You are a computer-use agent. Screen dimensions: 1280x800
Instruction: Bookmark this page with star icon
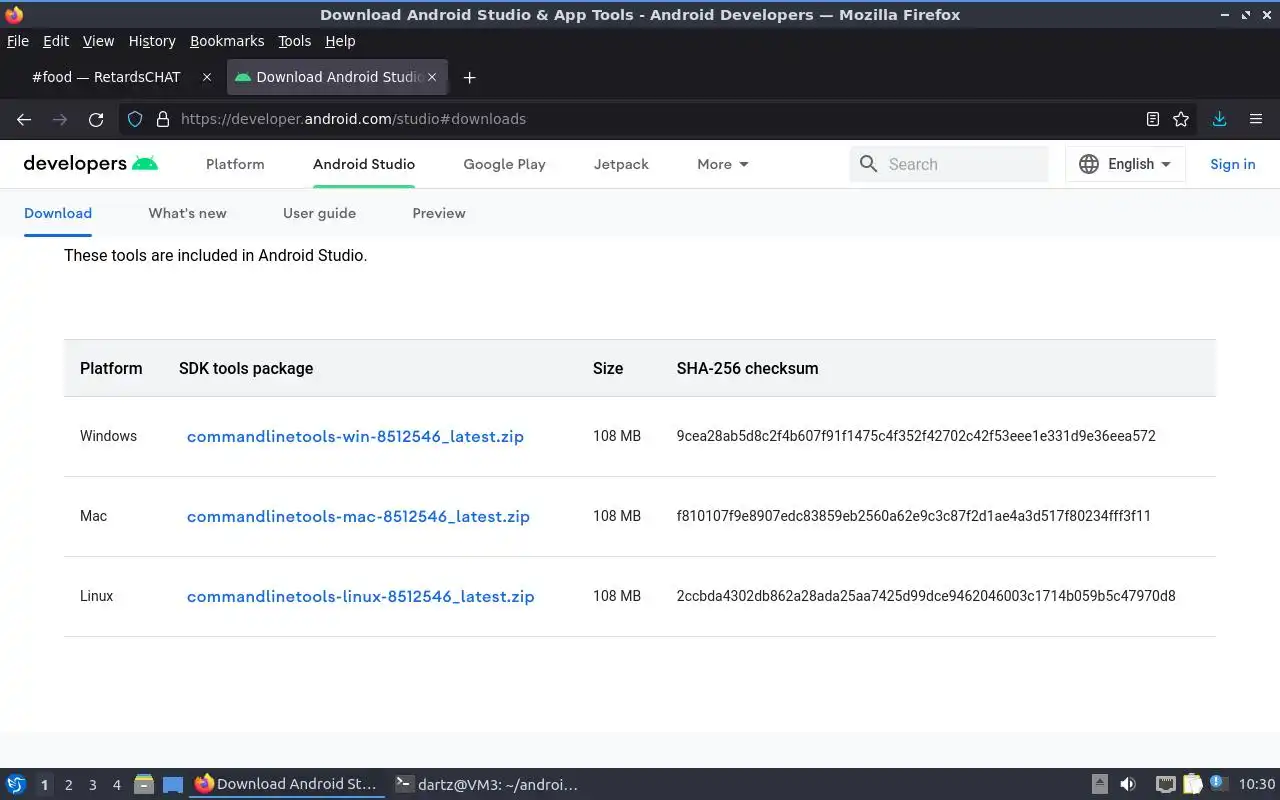point(1181,119)
